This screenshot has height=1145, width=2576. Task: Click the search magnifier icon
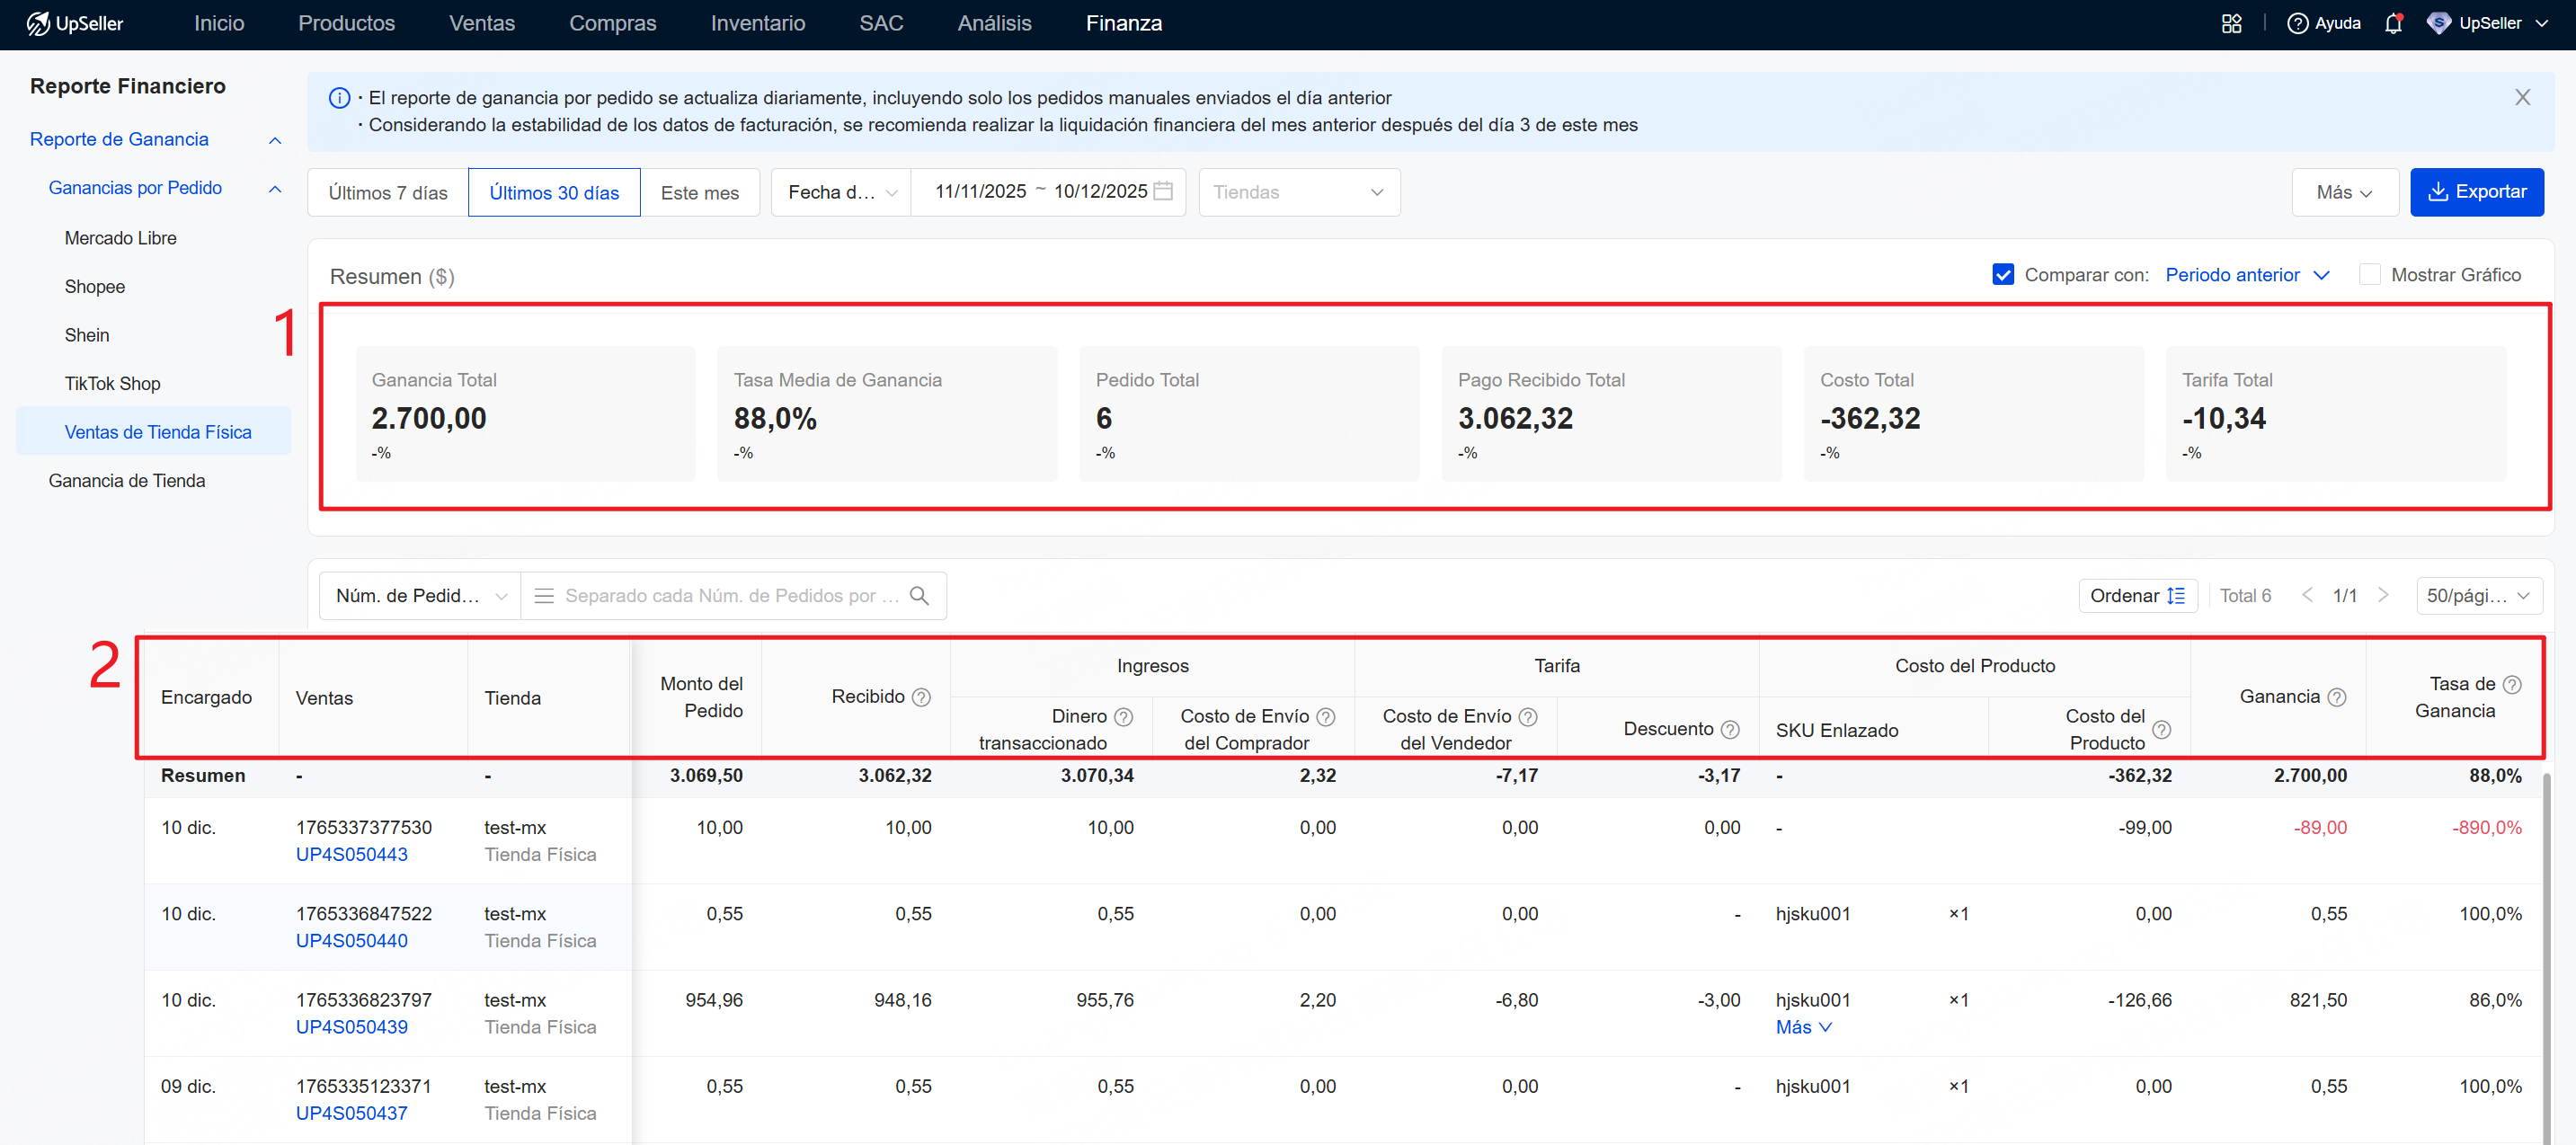[x=919, y=596]
